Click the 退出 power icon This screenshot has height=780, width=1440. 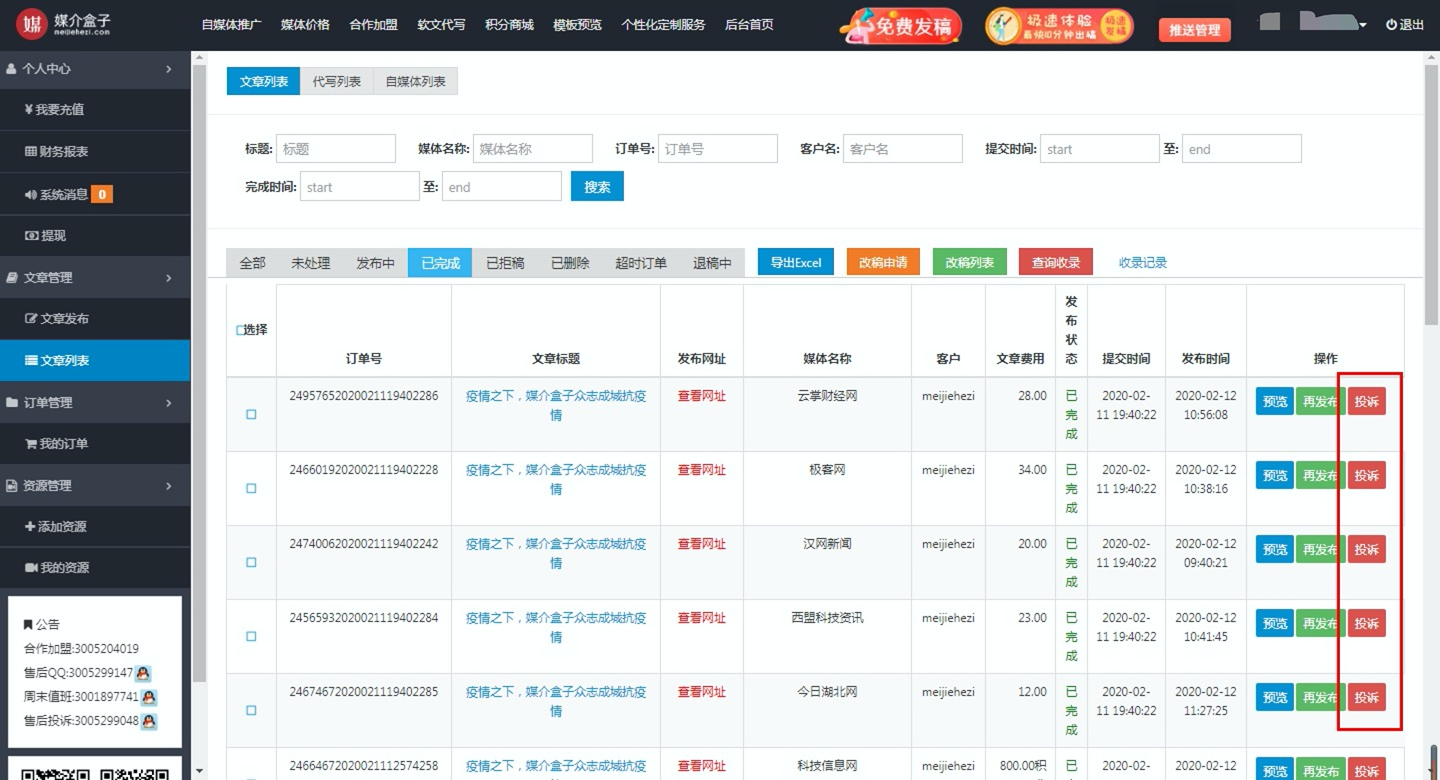click(x=1391, y=25)
